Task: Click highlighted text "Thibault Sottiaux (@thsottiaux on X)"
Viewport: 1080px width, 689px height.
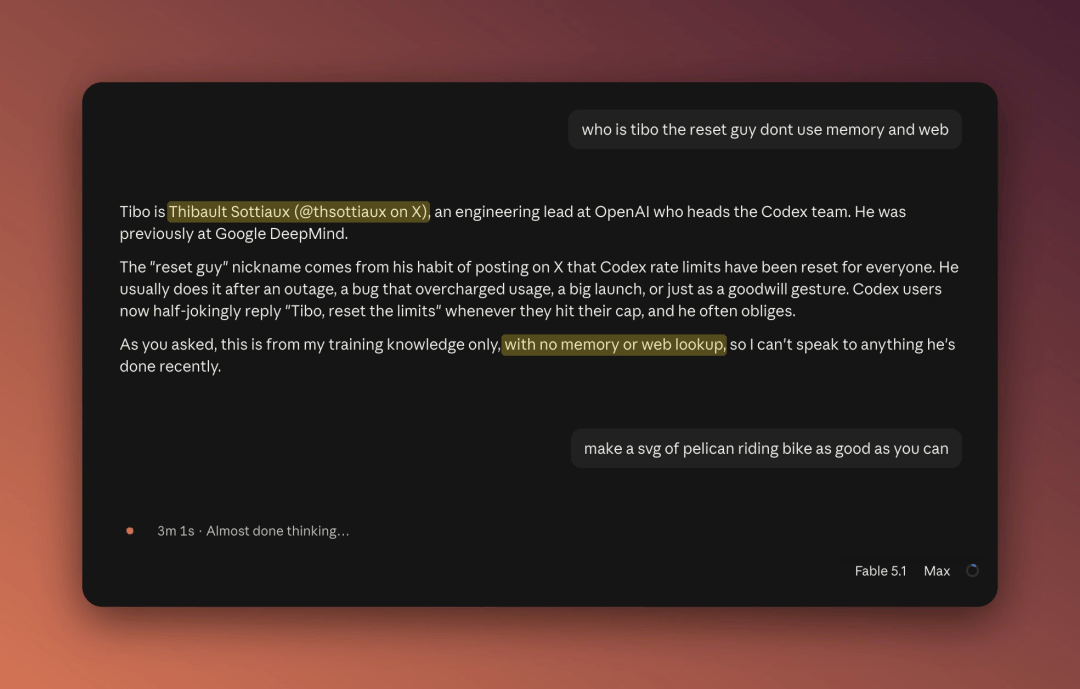Action: point(298,212)
